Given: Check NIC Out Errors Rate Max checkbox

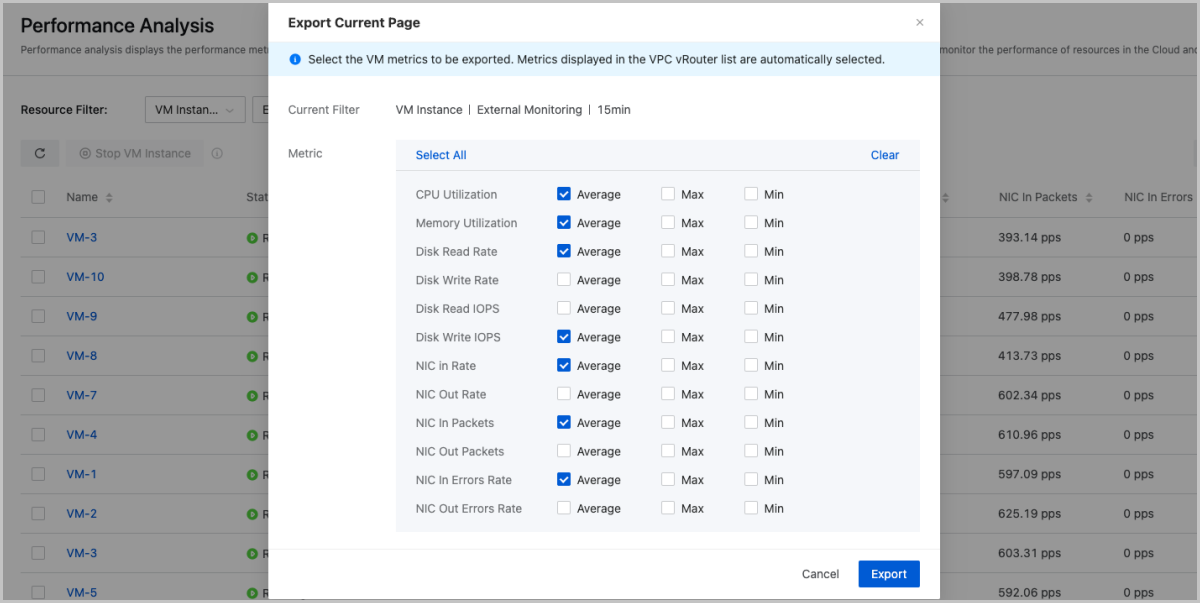Looking at the screenshot, I should pyautogui.click(x=668, y=508).
